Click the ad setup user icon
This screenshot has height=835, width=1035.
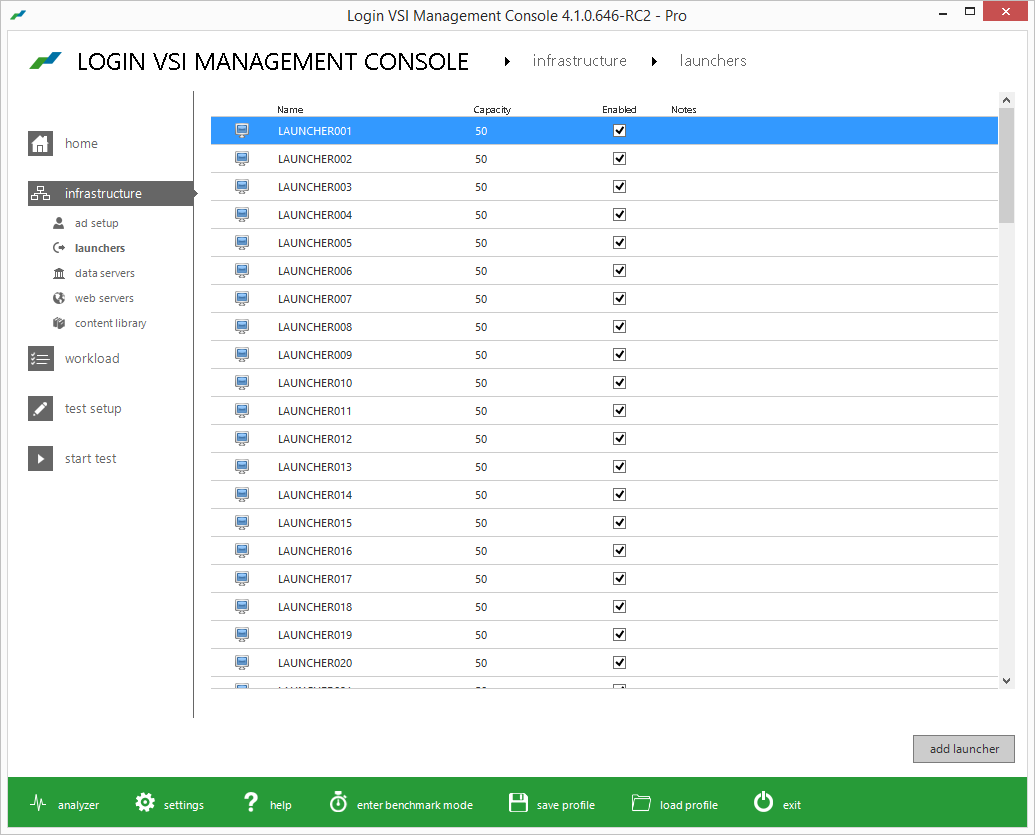pyautogui.click(x=59, y=223)
